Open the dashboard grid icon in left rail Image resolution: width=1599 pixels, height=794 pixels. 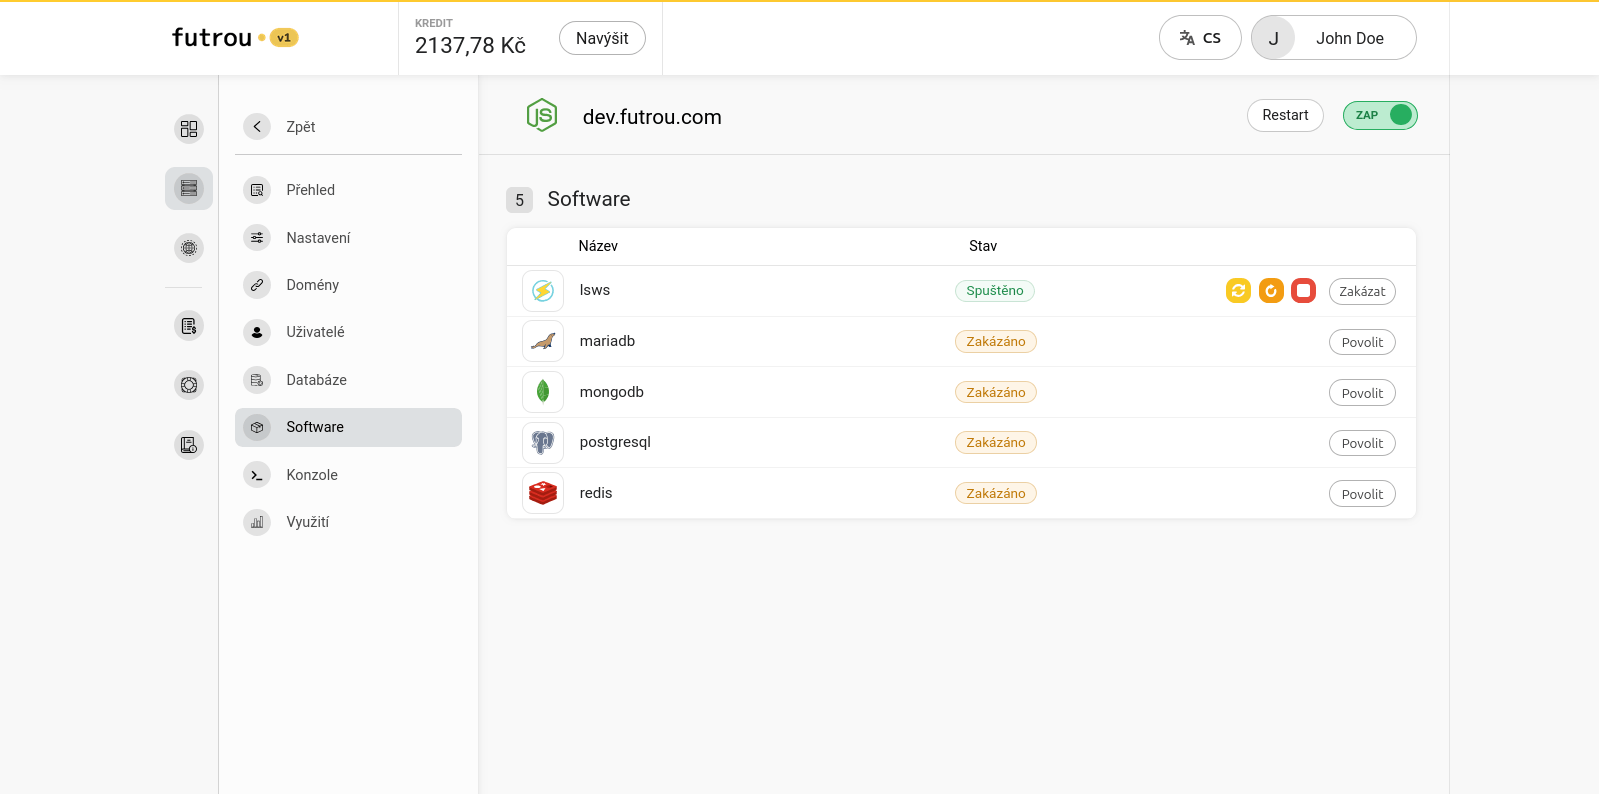(x=189, y=129)
